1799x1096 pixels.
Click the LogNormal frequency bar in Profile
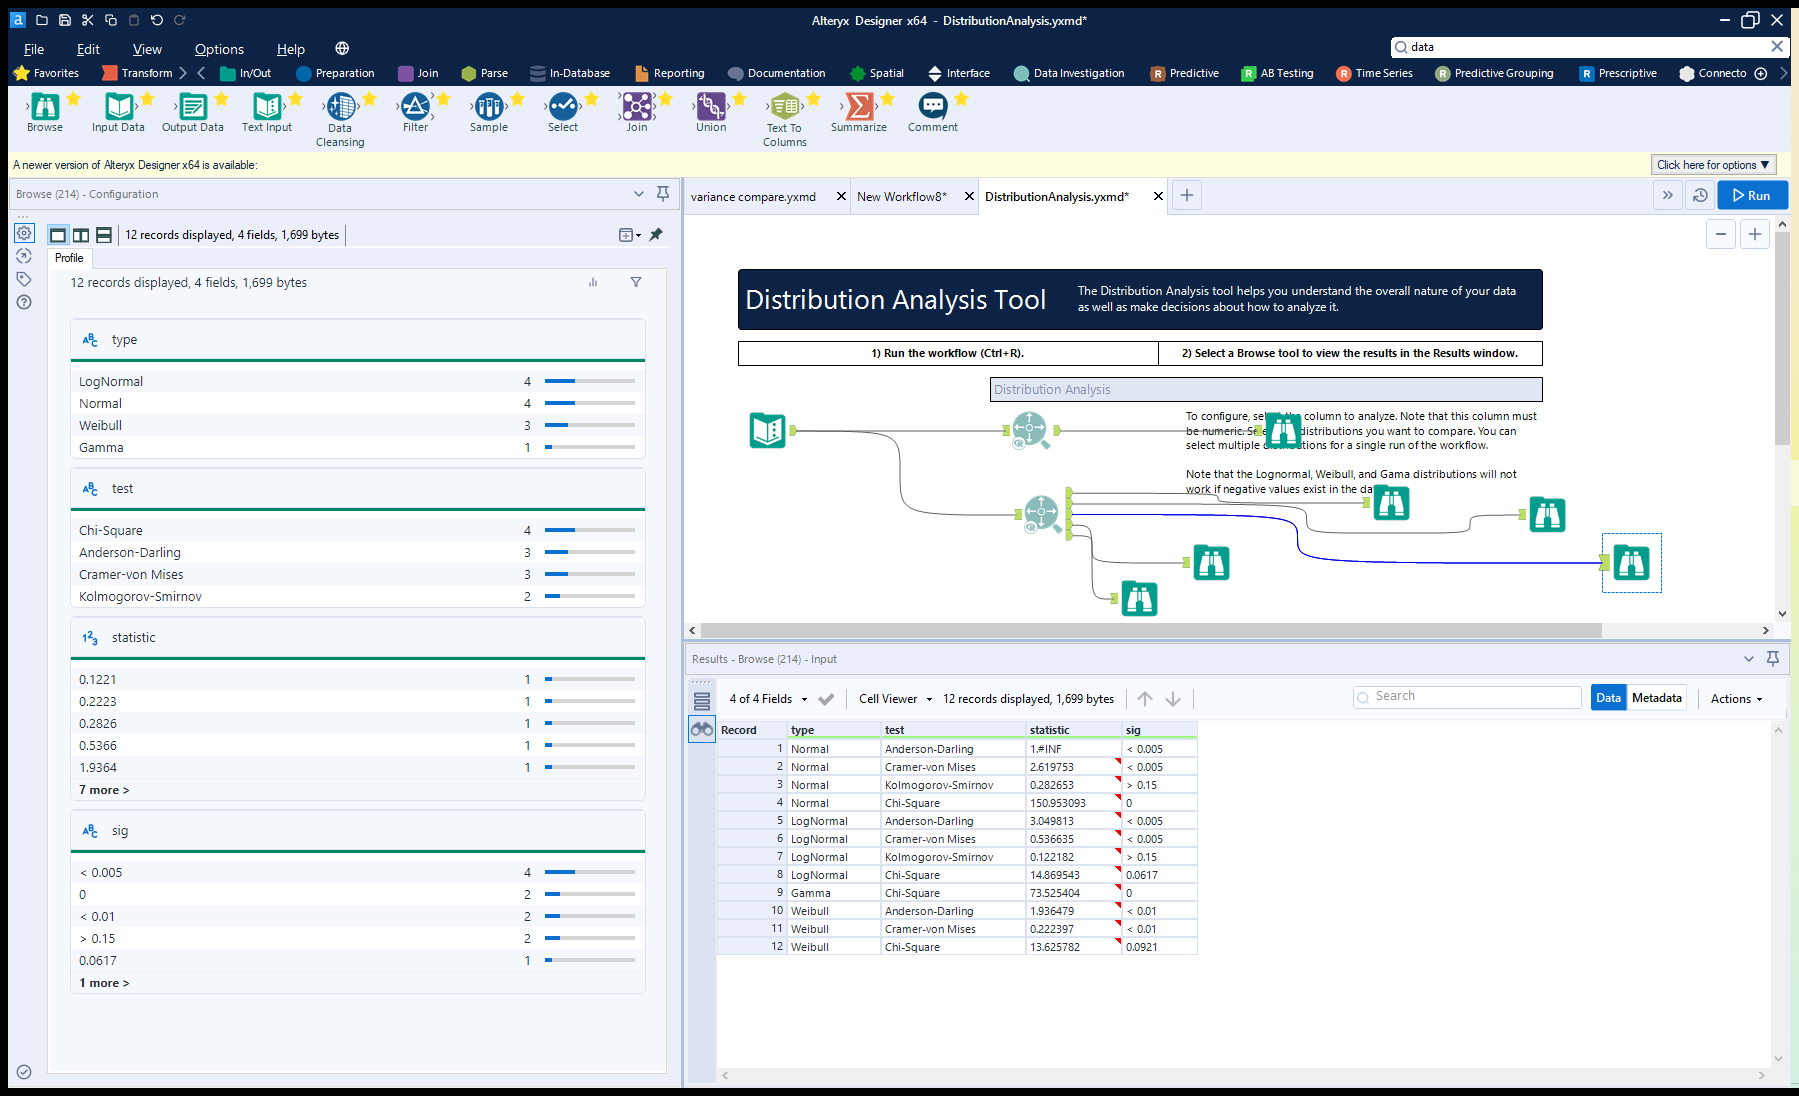(x=588, y=381)
